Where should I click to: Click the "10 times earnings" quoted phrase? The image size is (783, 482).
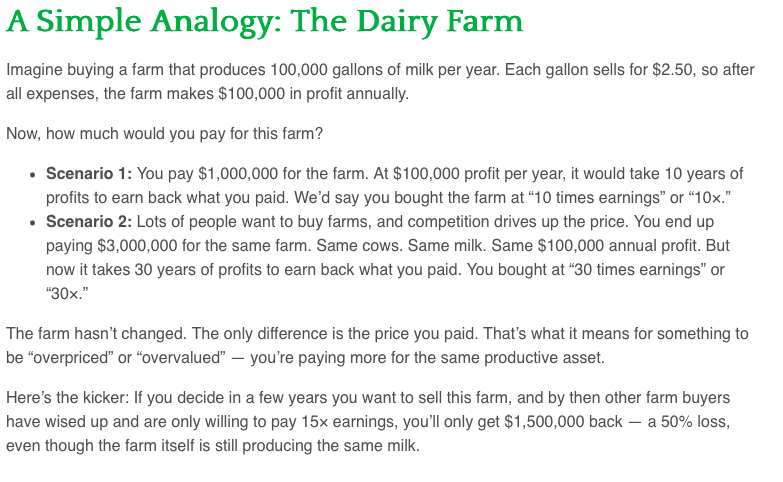click(x=552, y=197)
